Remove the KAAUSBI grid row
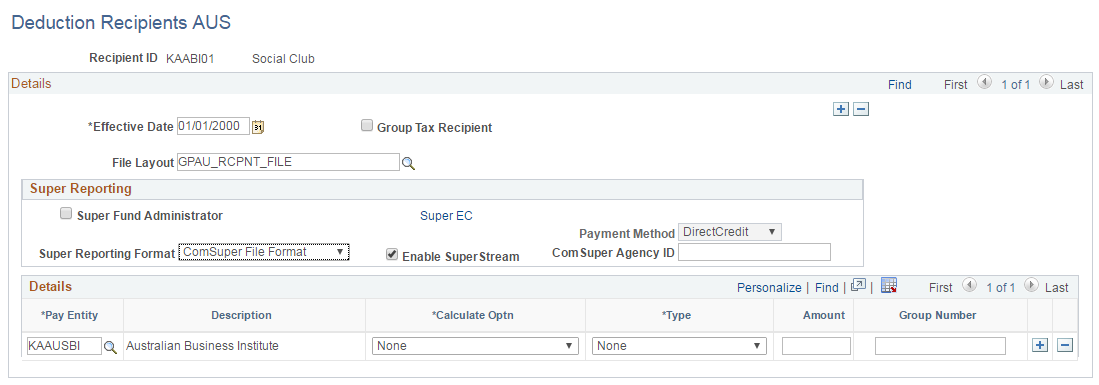The image size is (1099, 385). point(1065,345)
